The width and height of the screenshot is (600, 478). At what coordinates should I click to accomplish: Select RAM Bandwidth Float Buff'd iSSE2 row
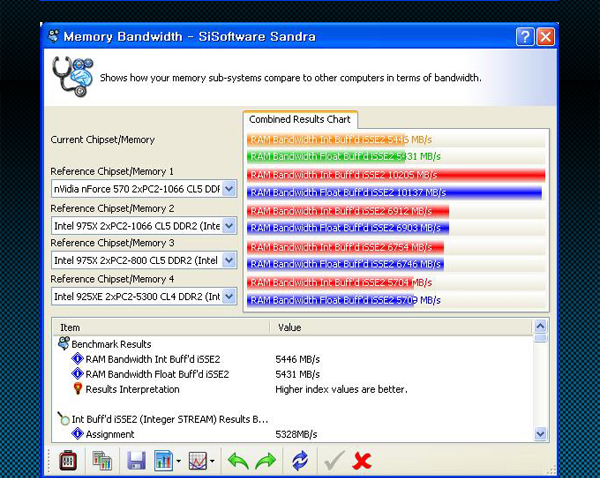pyautogui.click(x=292, y=374)
